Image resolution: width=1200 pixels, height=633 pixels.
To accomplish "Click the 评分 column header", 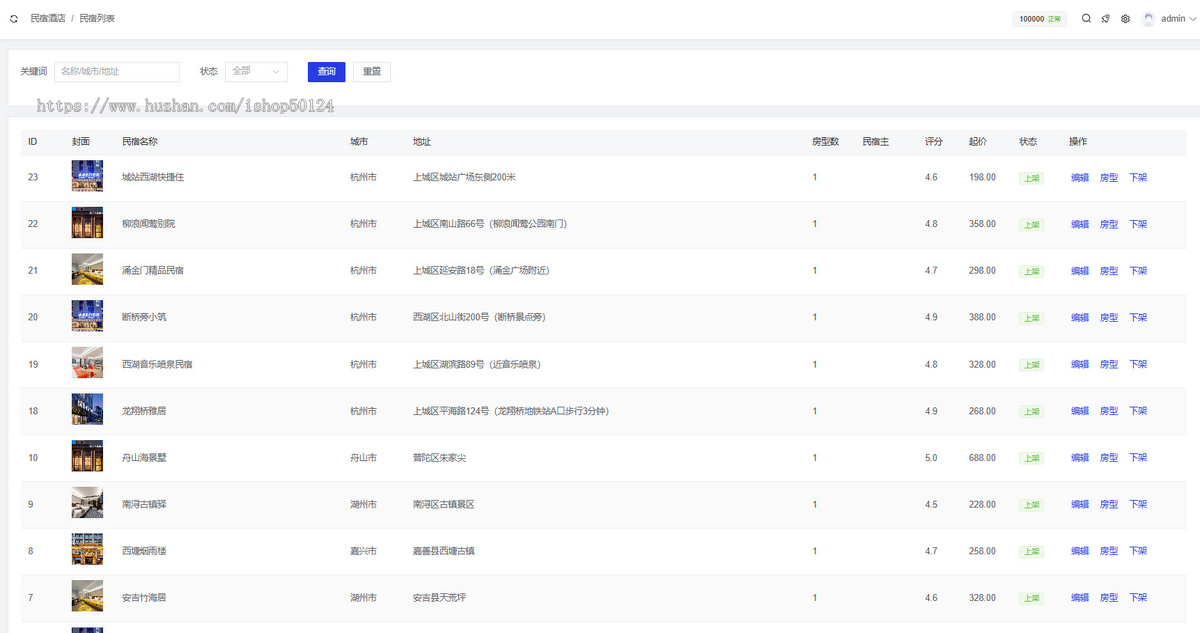I will (x=934, y=142).
